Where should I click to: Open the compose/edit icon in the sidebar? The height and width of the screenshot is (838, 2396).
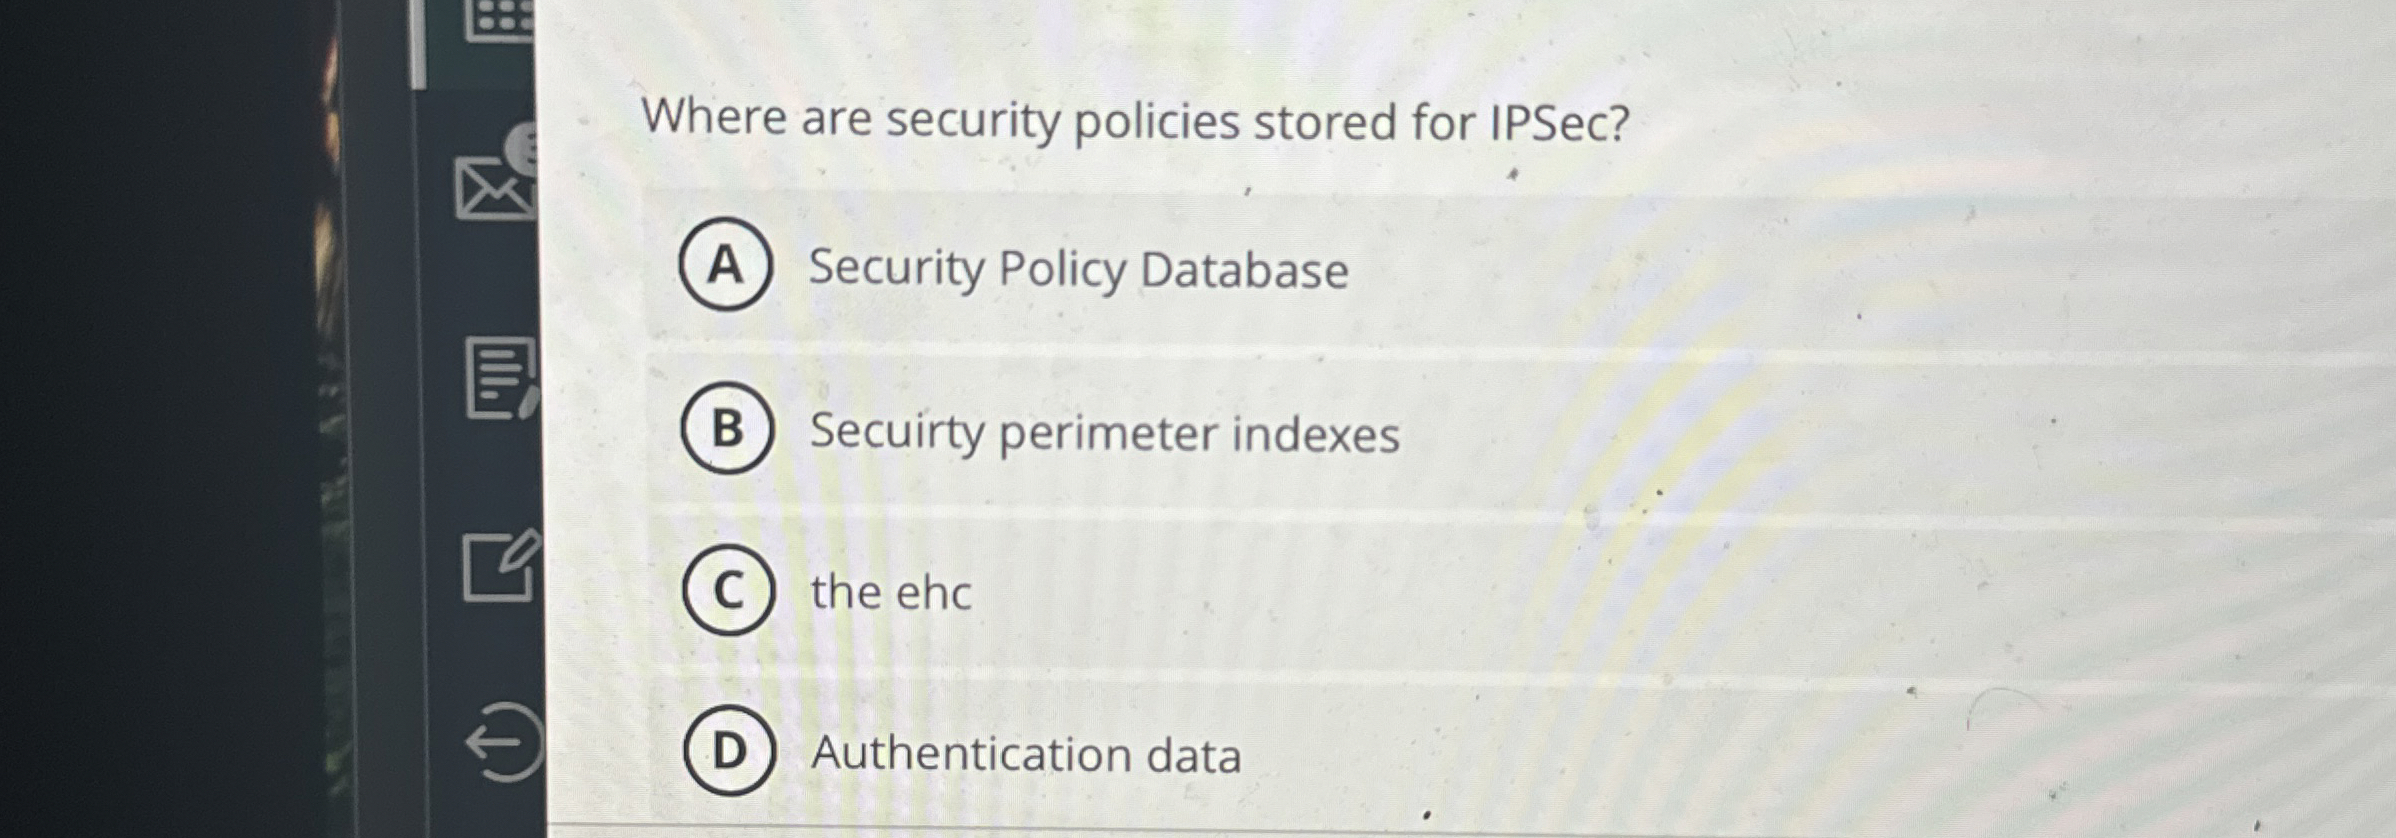[500, 565]
